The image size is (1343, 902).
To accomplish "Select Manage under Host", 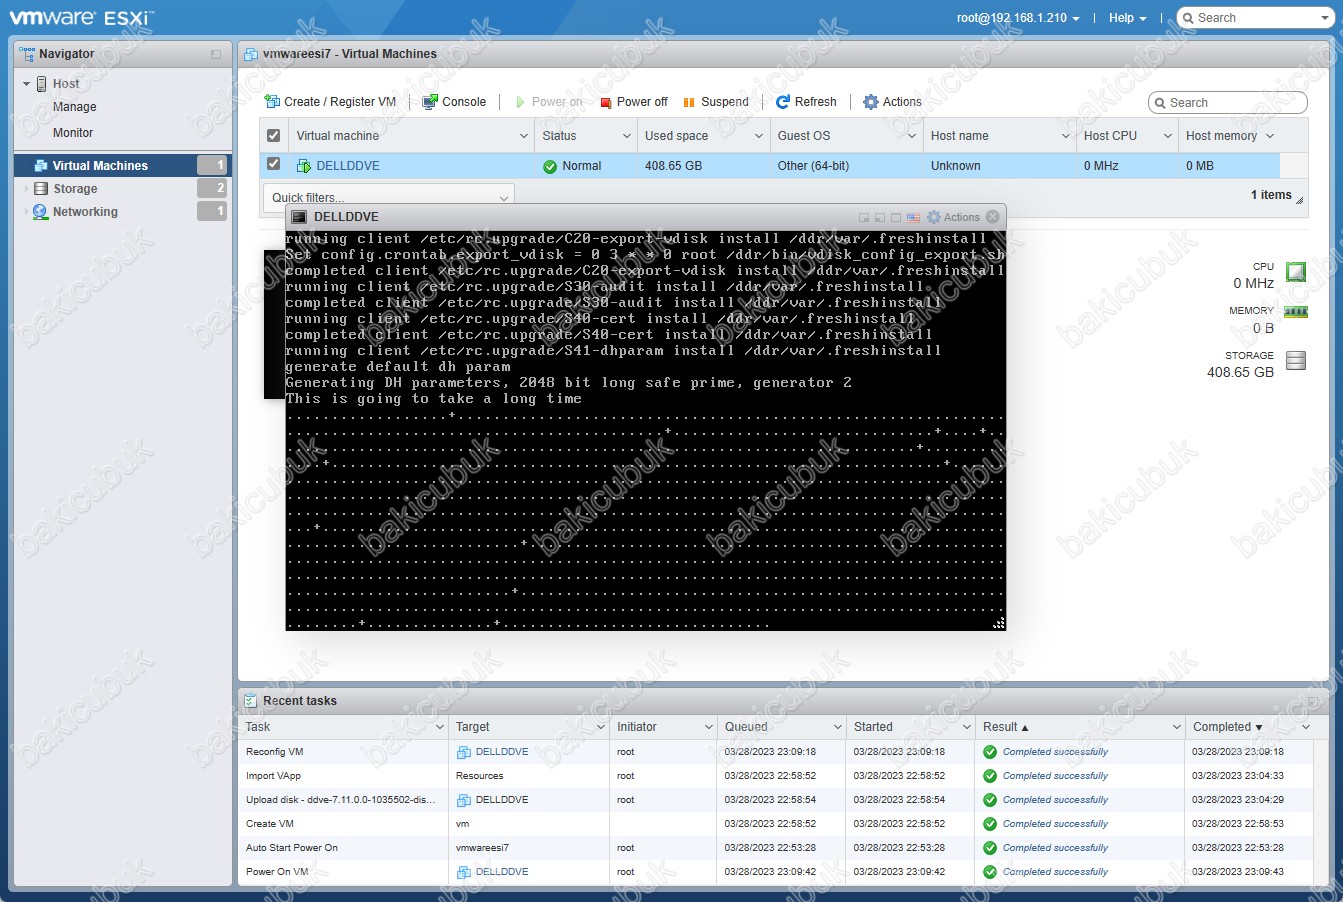I will 75,107.
